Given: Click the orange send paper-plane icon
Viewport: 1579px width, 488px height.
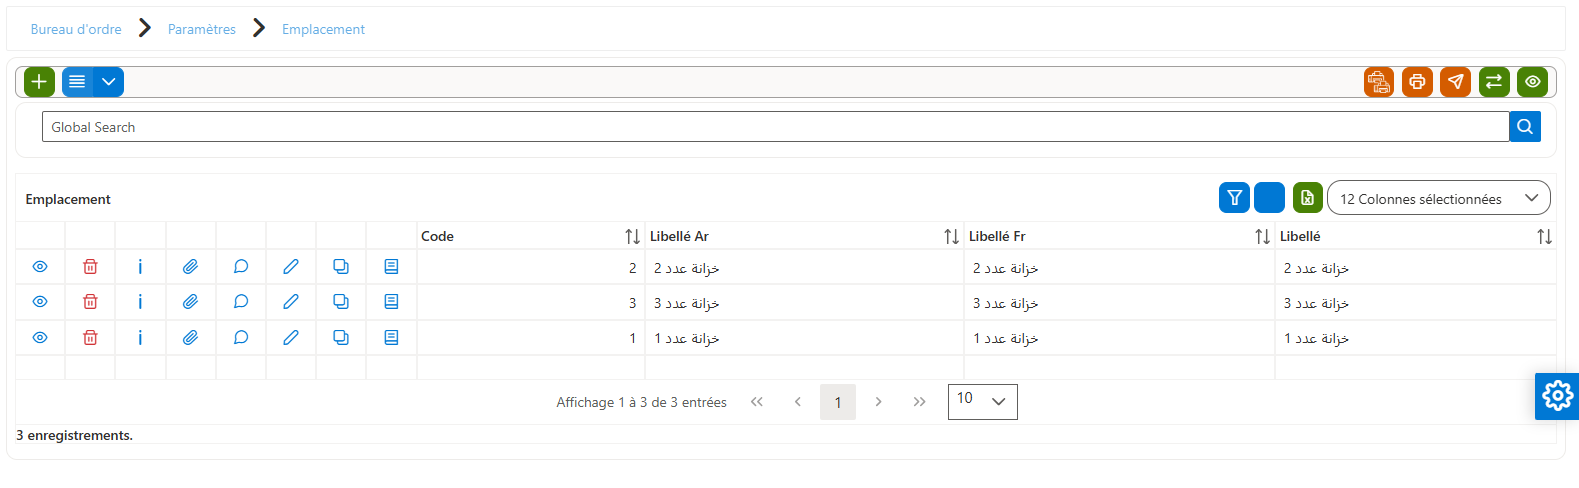Looking at the screenshot, I should tap(1456, 82).
